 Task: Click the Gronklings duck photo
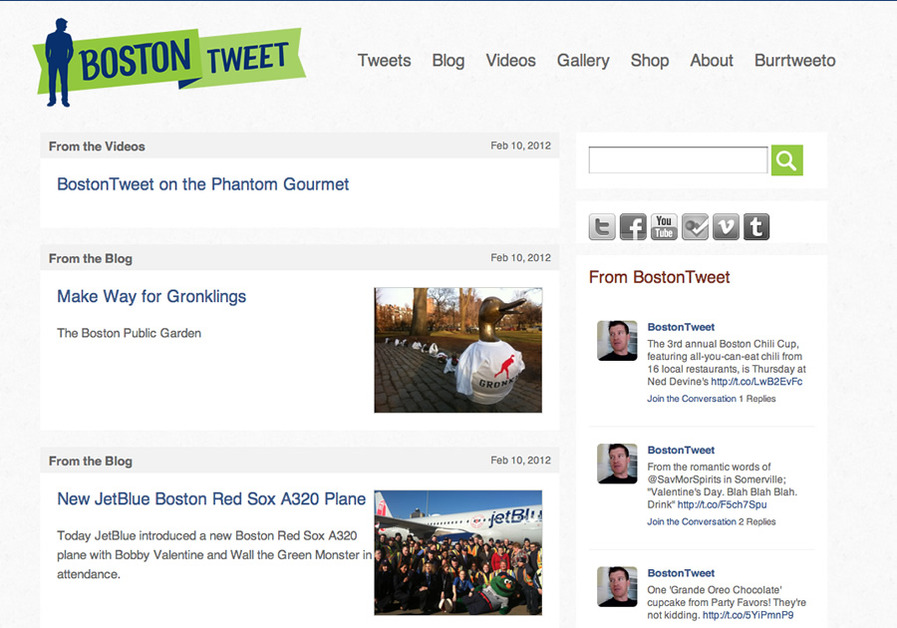coord(458,349)
